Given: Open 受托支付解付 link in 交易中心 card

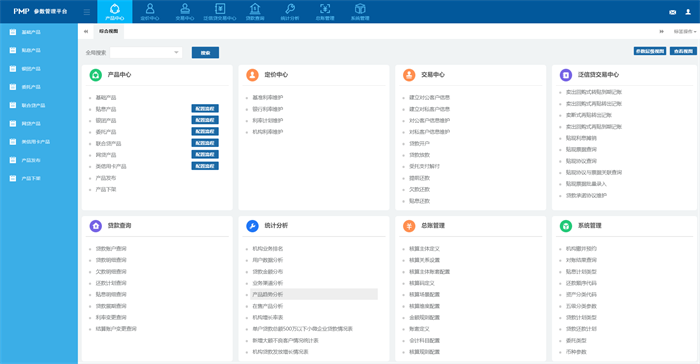Looking at the screenshot, I should pos(424,166).
